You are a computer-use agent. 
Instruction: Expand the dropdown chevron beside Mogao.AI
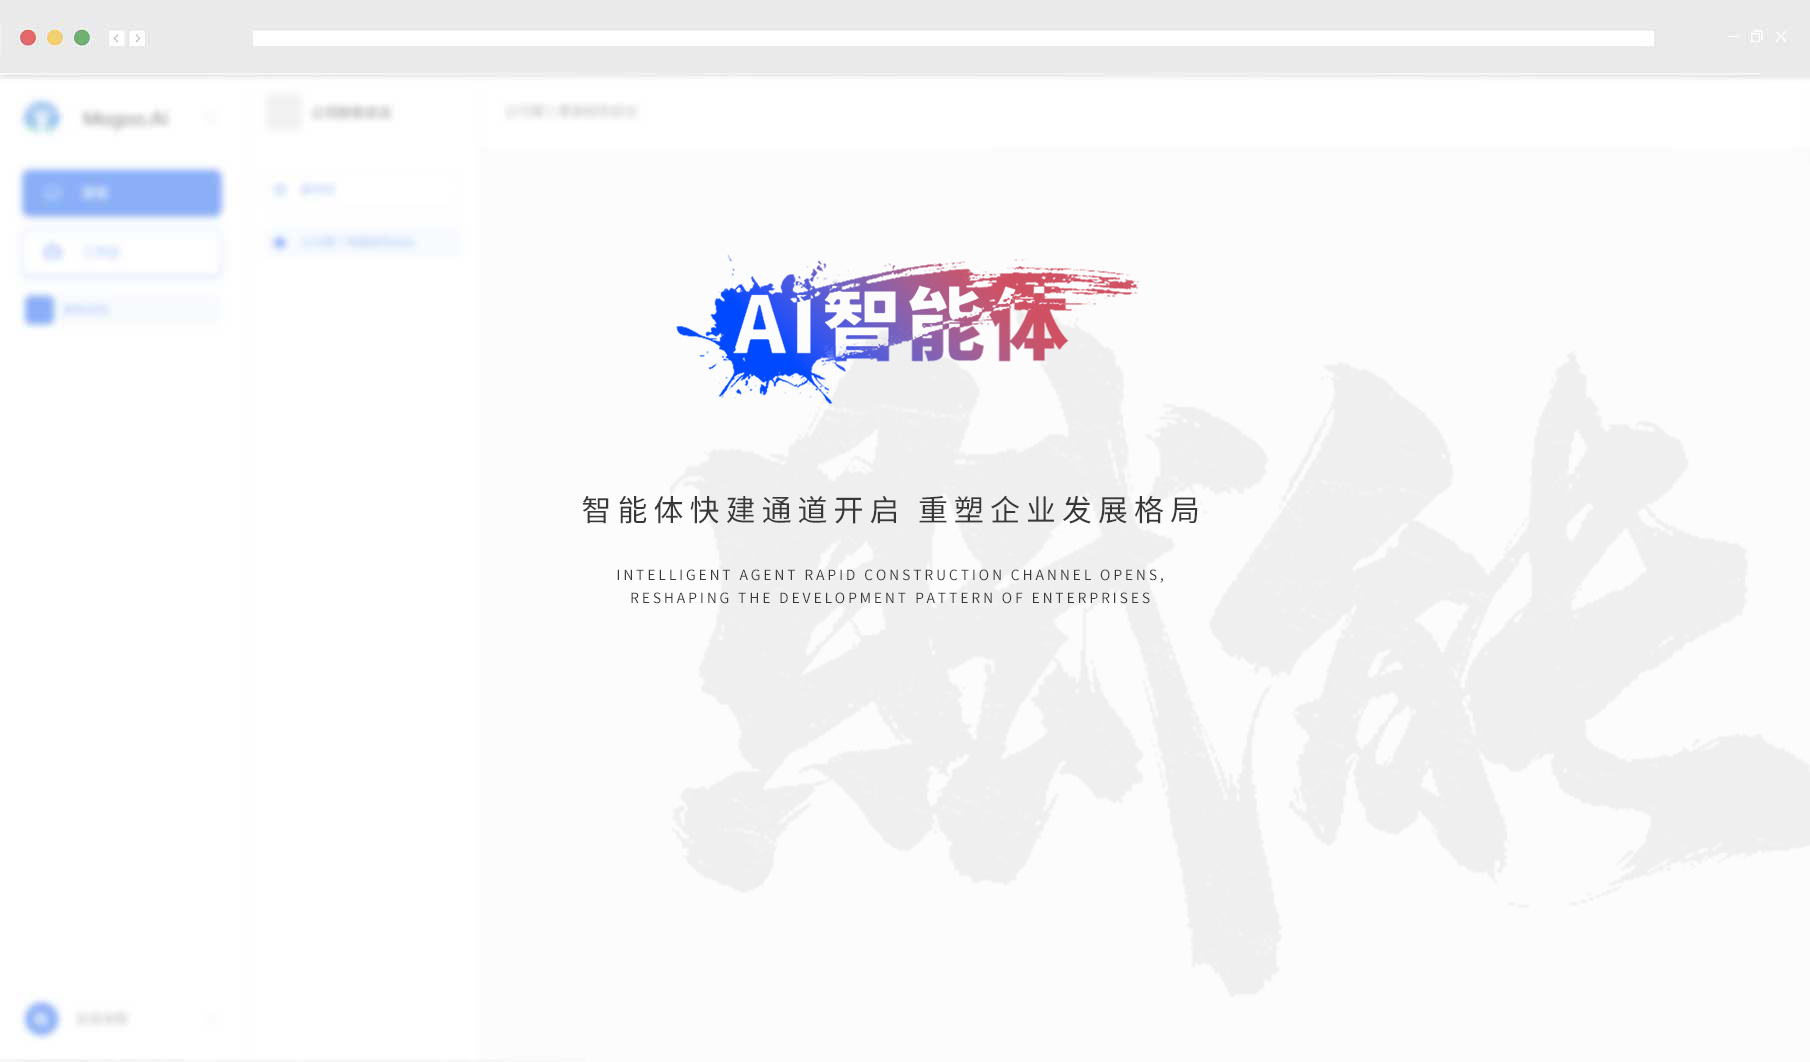pyautogui.click(x=211, y=118)
